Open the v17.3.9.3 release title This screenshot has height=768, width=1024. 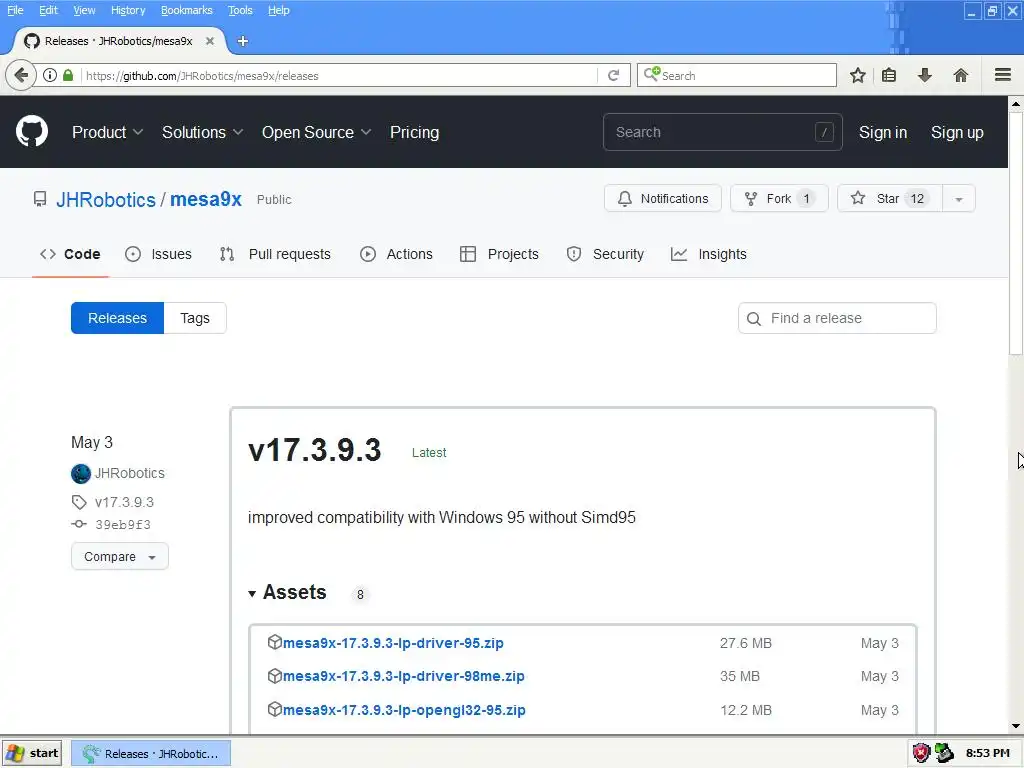point(315,450)
